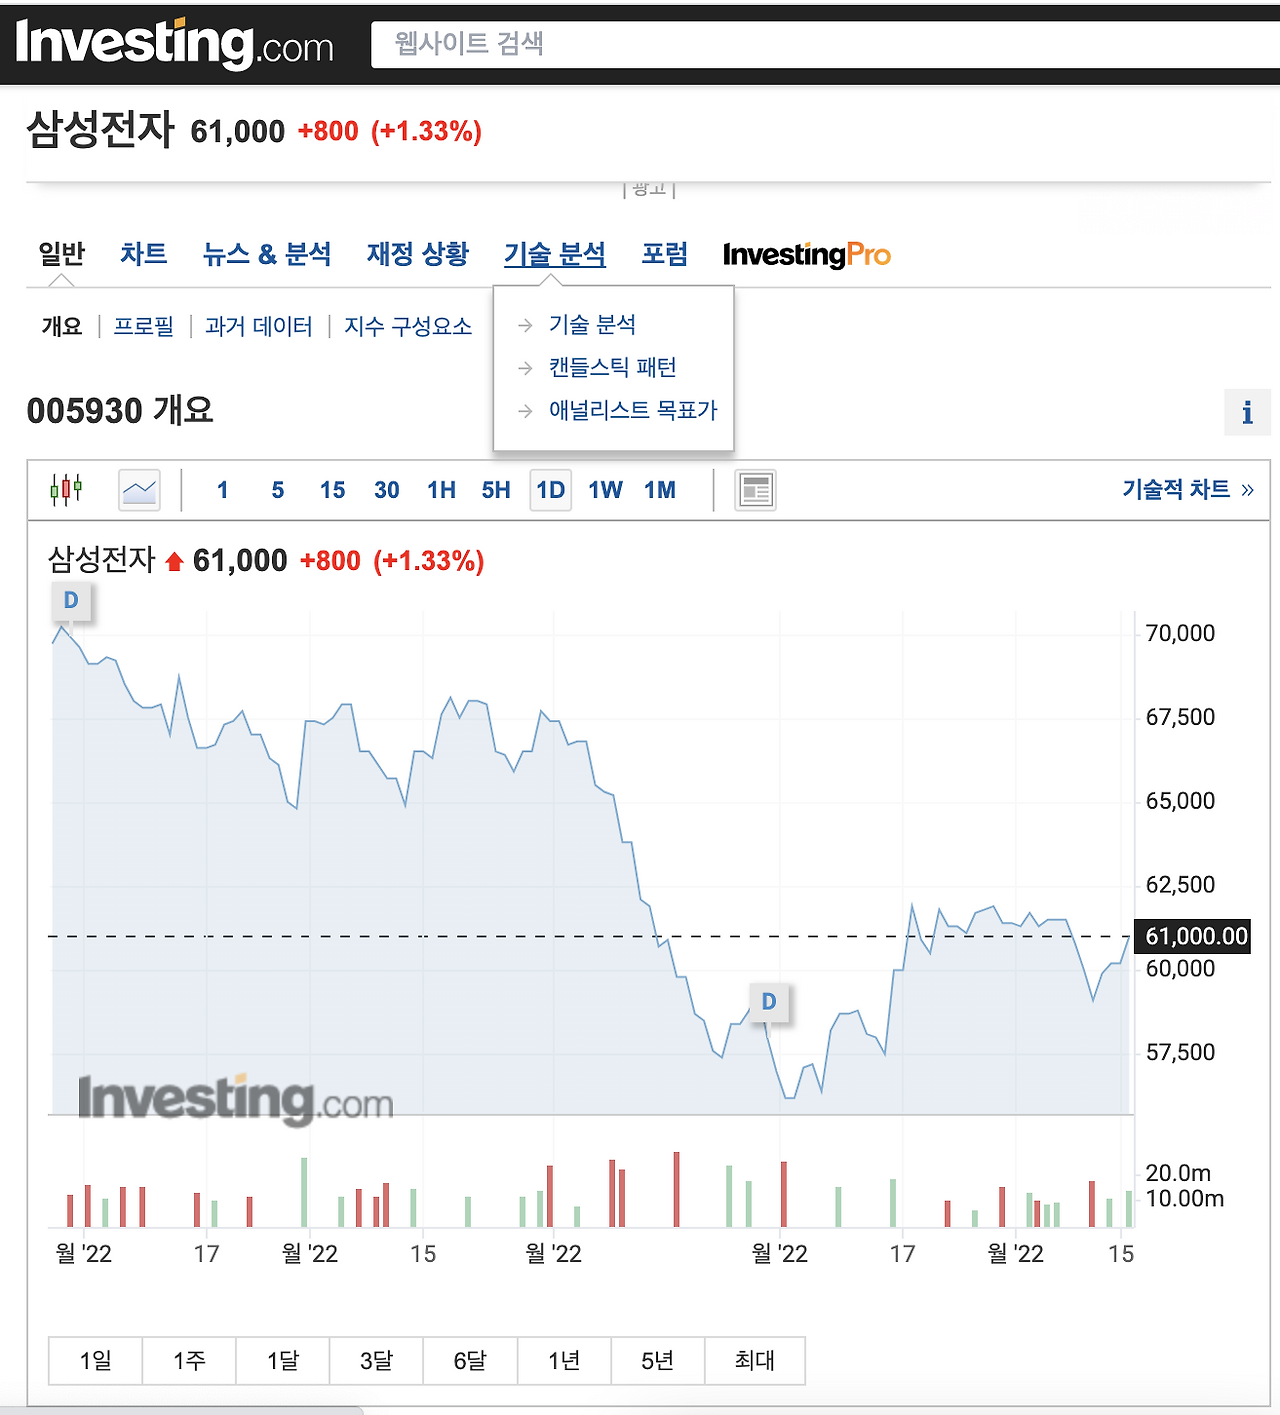
Task: Open the Investing.com logo home link
Action: pyautogui.click(x=174, y=44)
